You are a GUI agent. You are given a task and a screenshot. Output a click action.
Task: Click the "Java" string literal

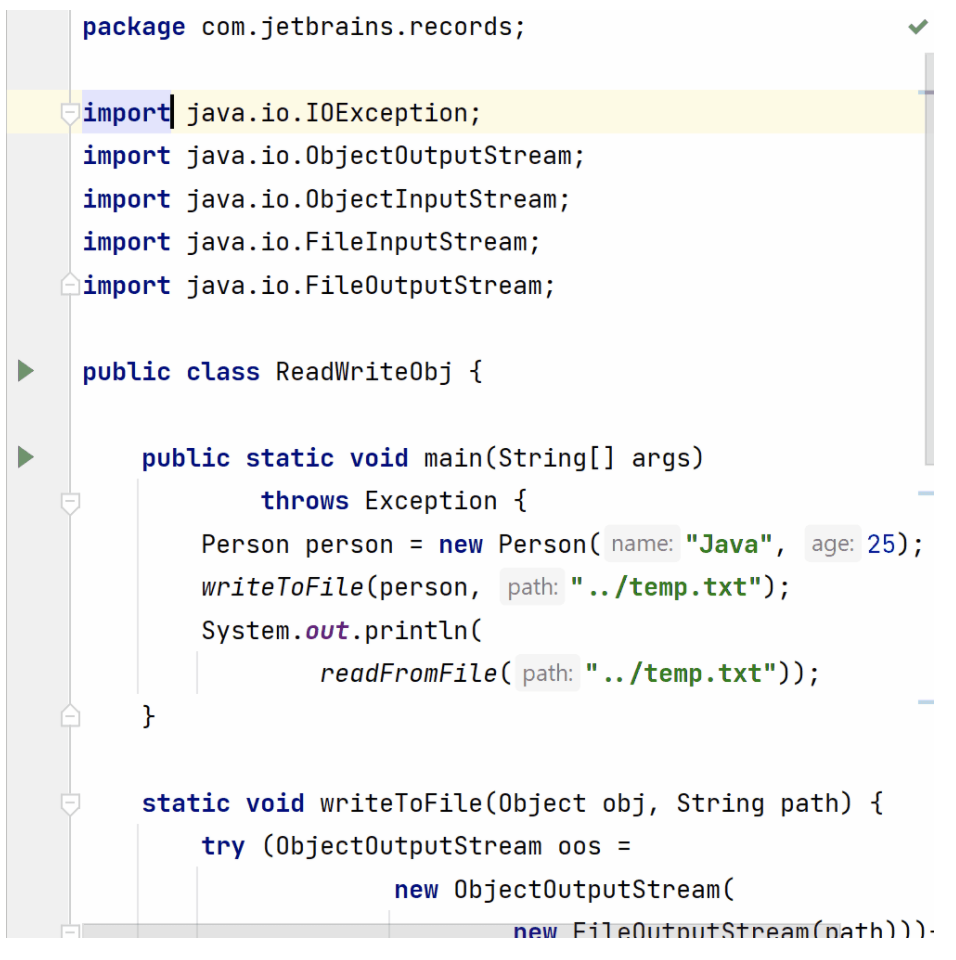(728, 545)
